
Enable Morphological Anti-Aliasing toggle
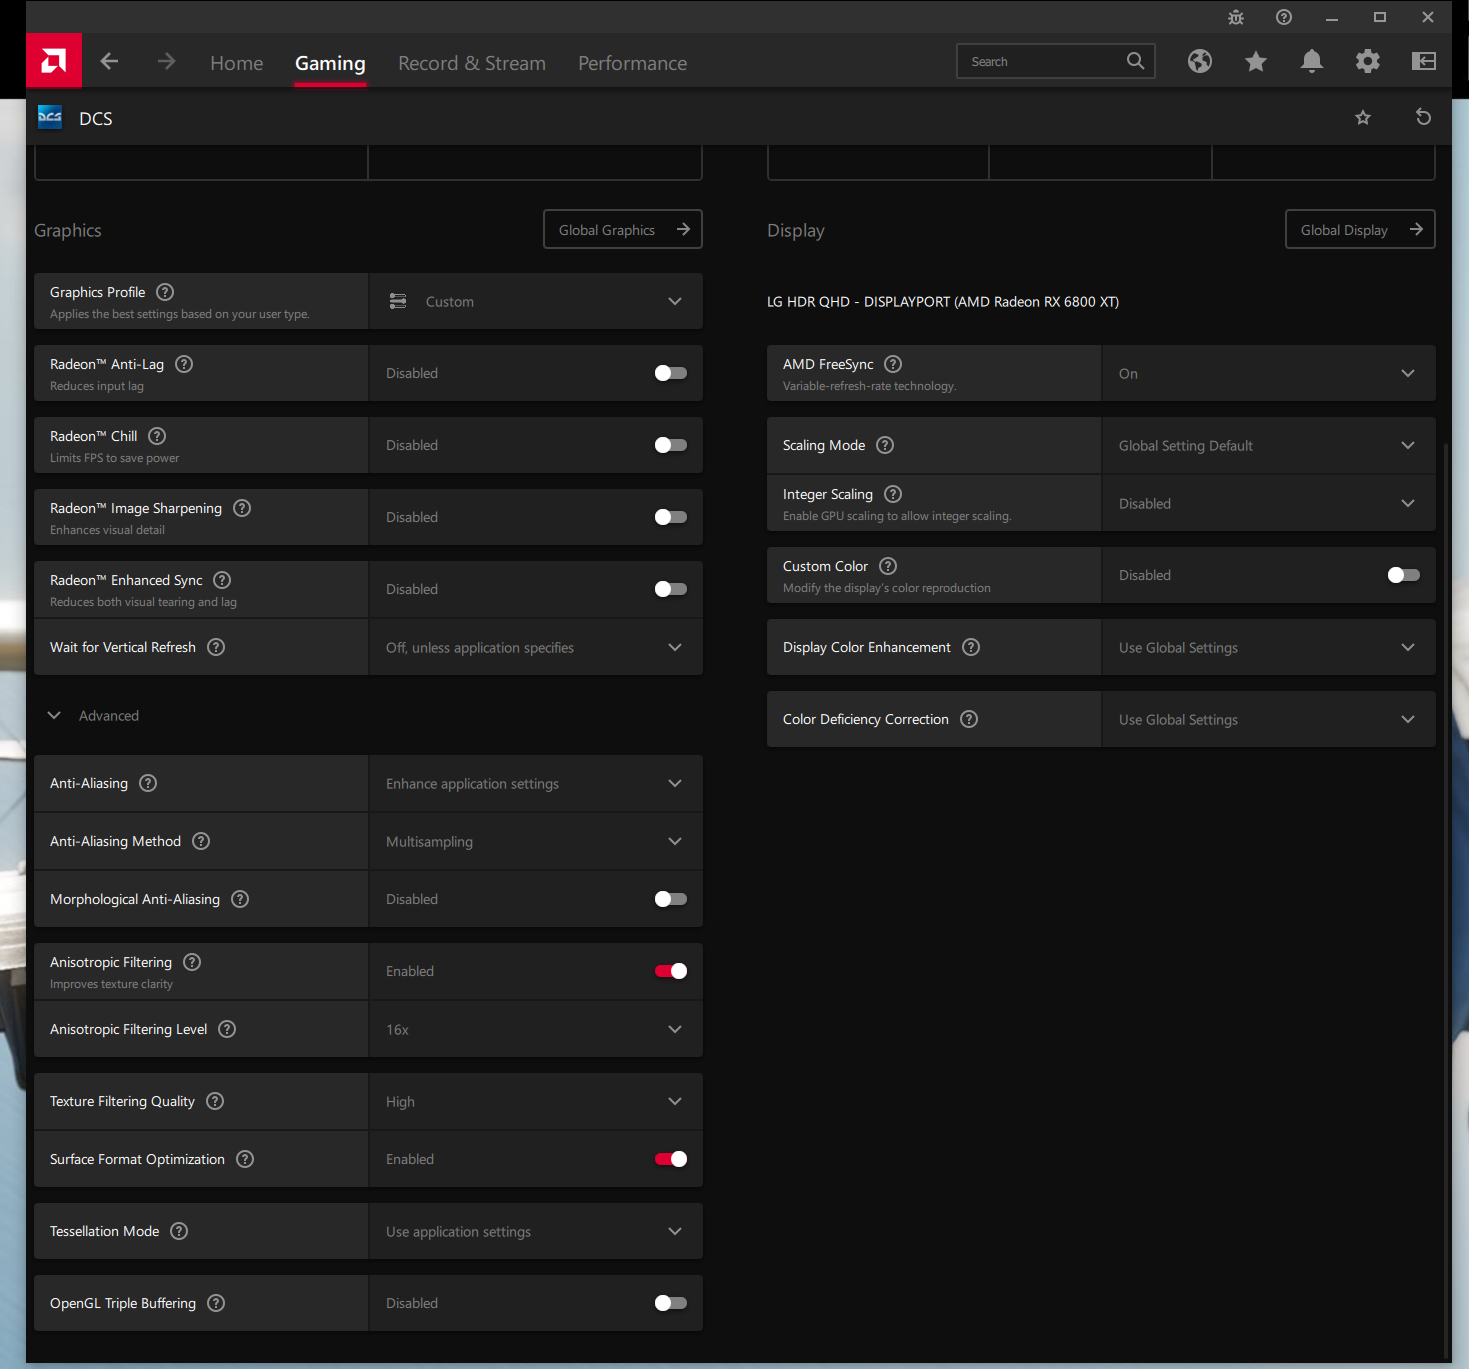[x=670, y=899]
